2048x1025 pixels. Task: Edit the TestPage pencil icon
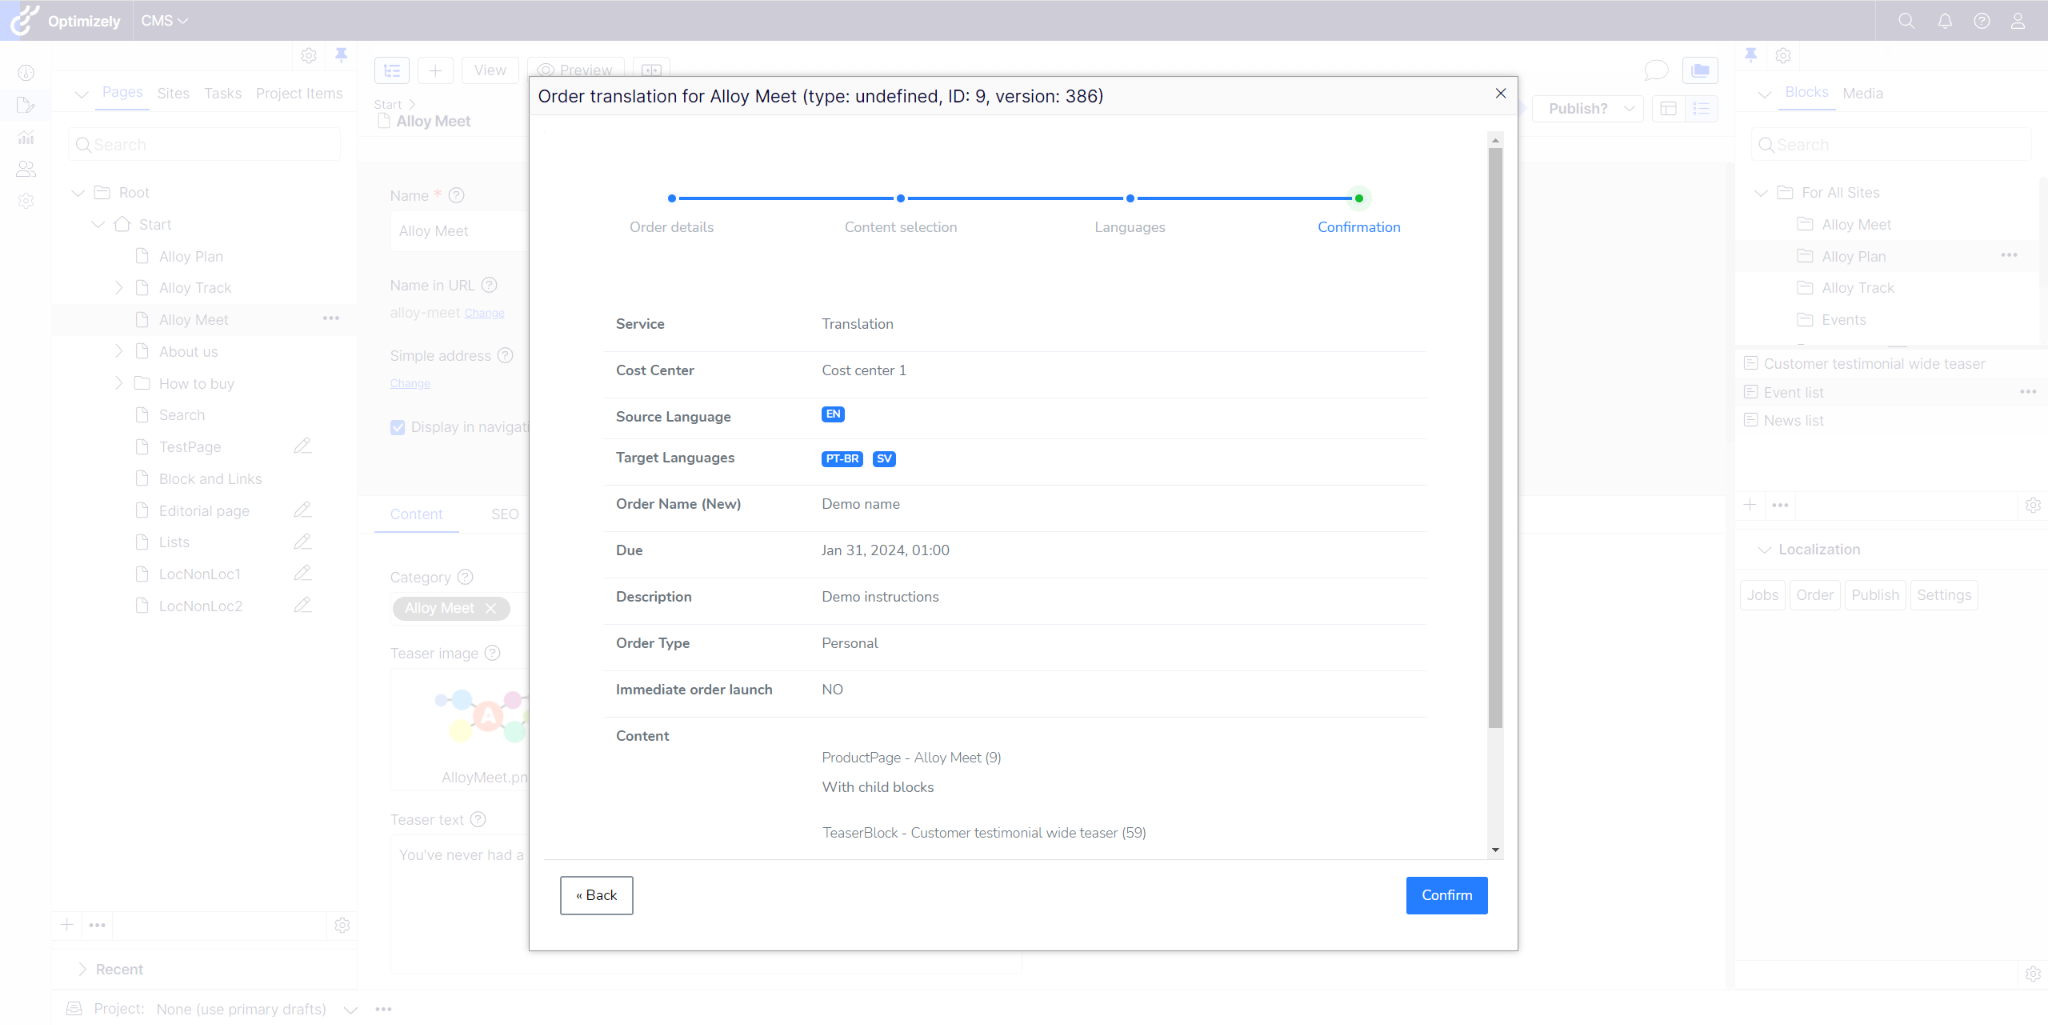302,446
